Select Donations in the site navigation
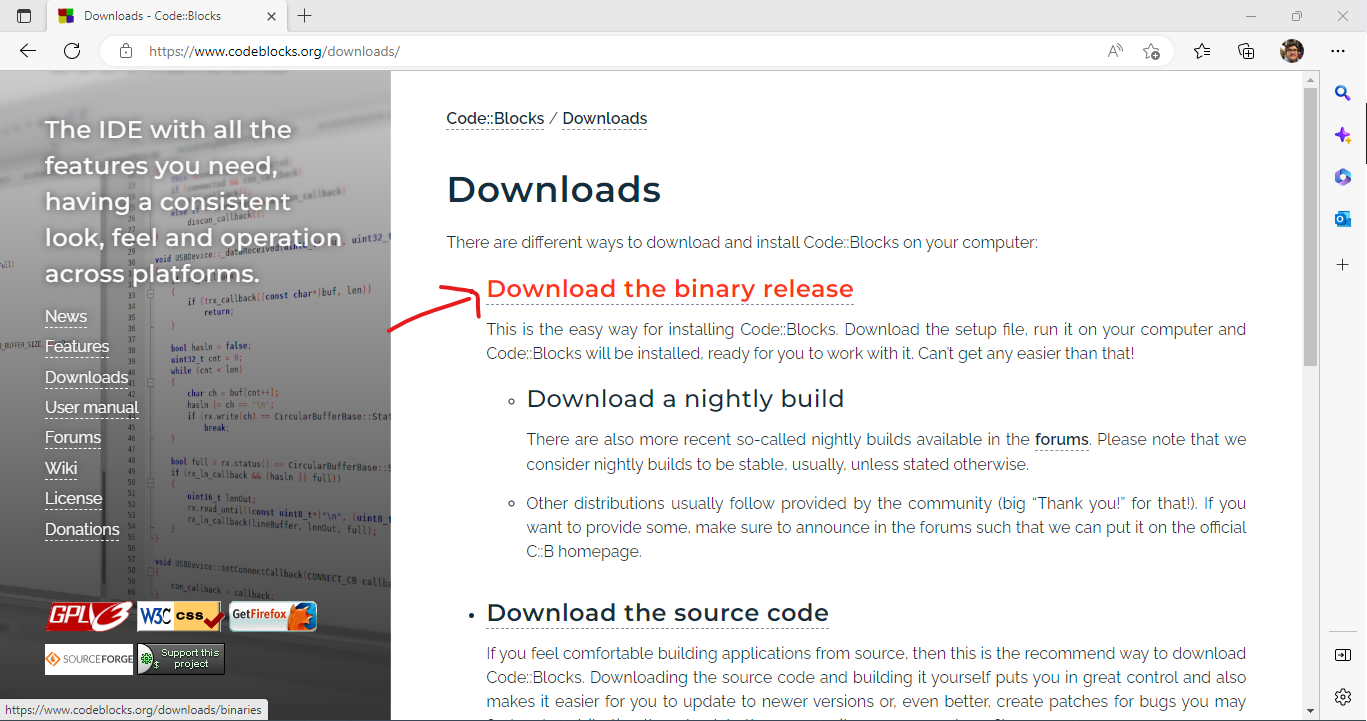This screenshot has width=1367, height=721. click(x=82, y=529)
